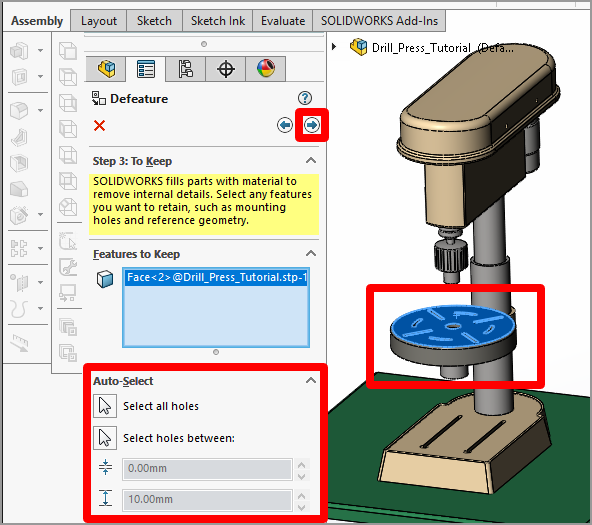The image size is (592, 525).
Task: Click Select holes between cursor button
Action: (105, 438)
